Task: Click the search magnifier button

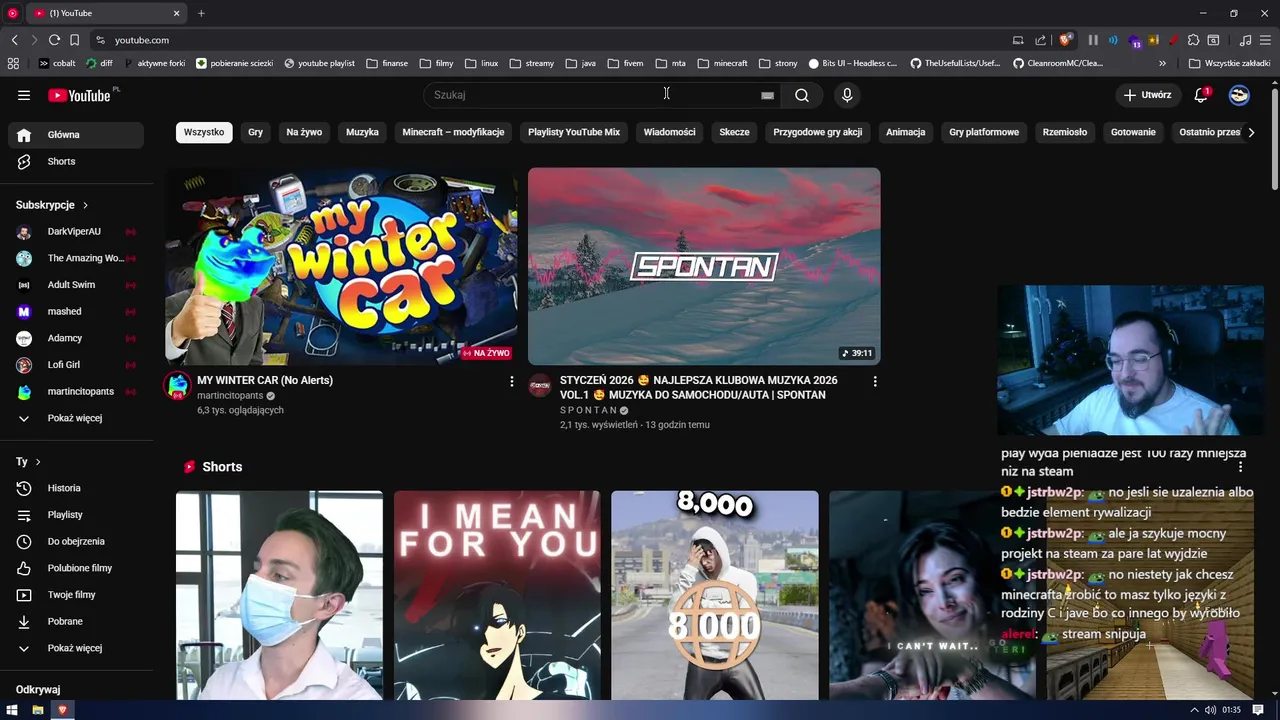Action: [802, 95]
